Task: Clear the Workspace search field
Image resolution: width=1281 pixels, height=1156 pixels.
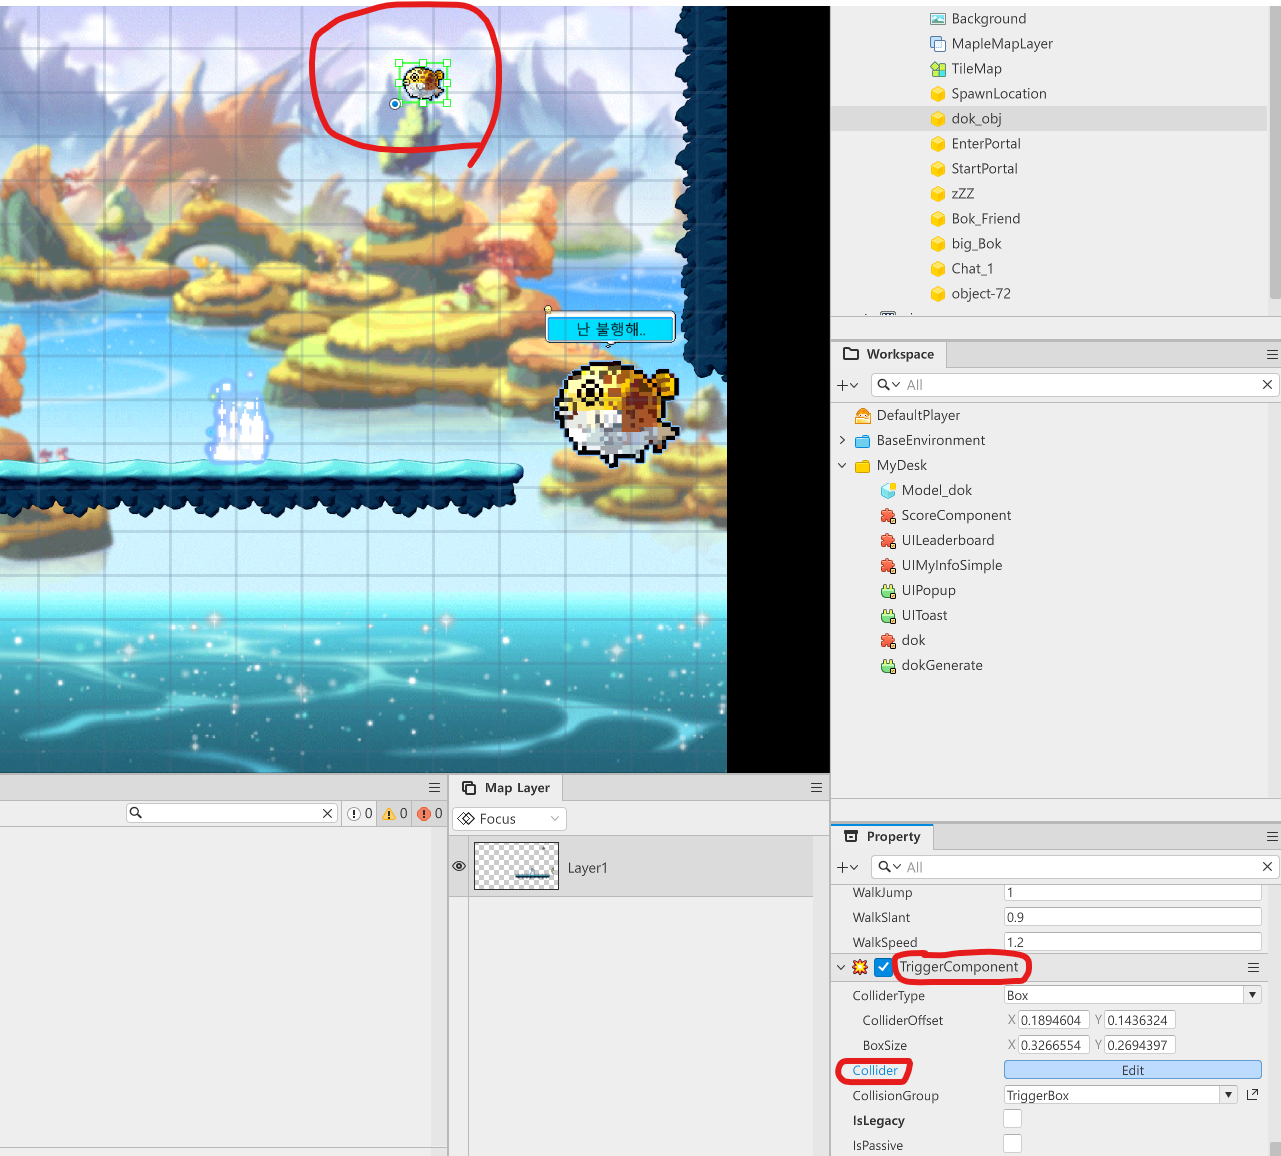Action: click(1267, 385)
